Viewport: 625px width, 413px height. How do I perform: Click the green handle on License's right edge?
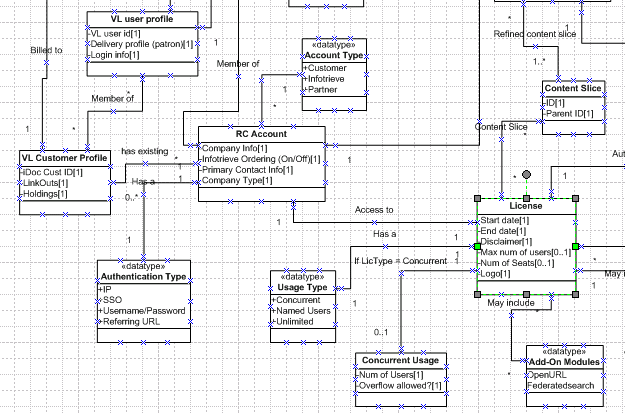[576, 246]
